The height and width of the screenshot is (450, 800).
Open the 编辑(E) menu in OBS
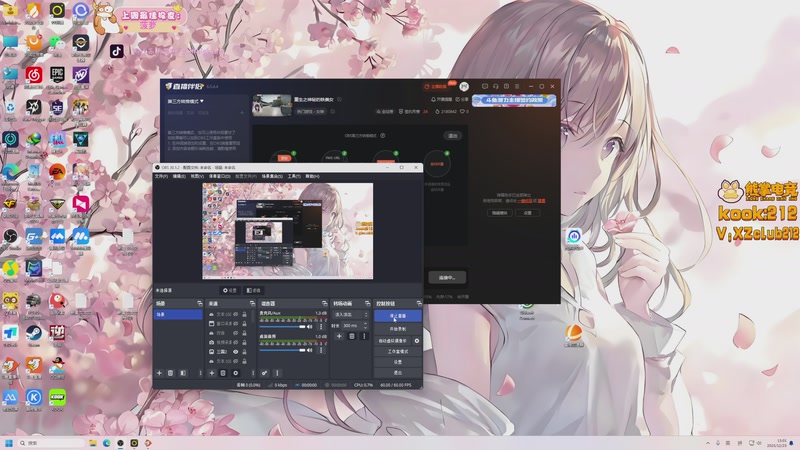(x=179, y=177)
